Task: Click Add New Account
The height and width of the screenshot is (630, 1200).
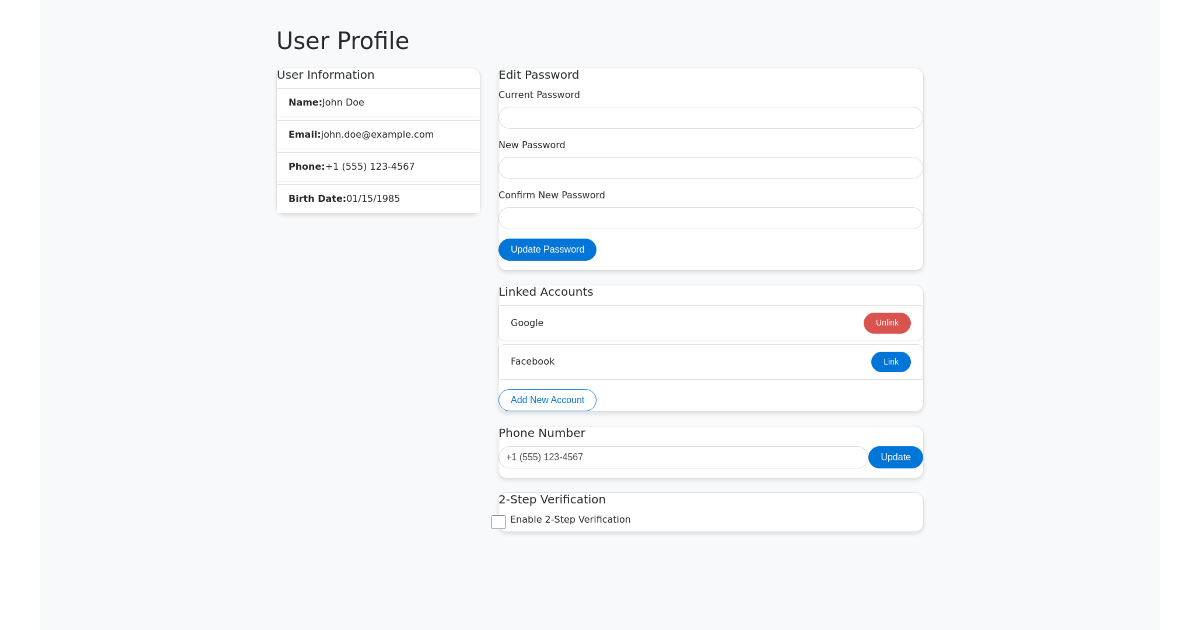Action: [547, 400]
